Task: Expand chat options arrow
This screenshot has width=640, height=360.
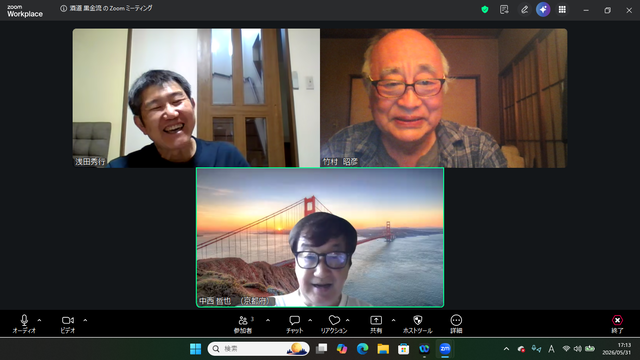Action: pyautogui.click(x=310, y=320)
